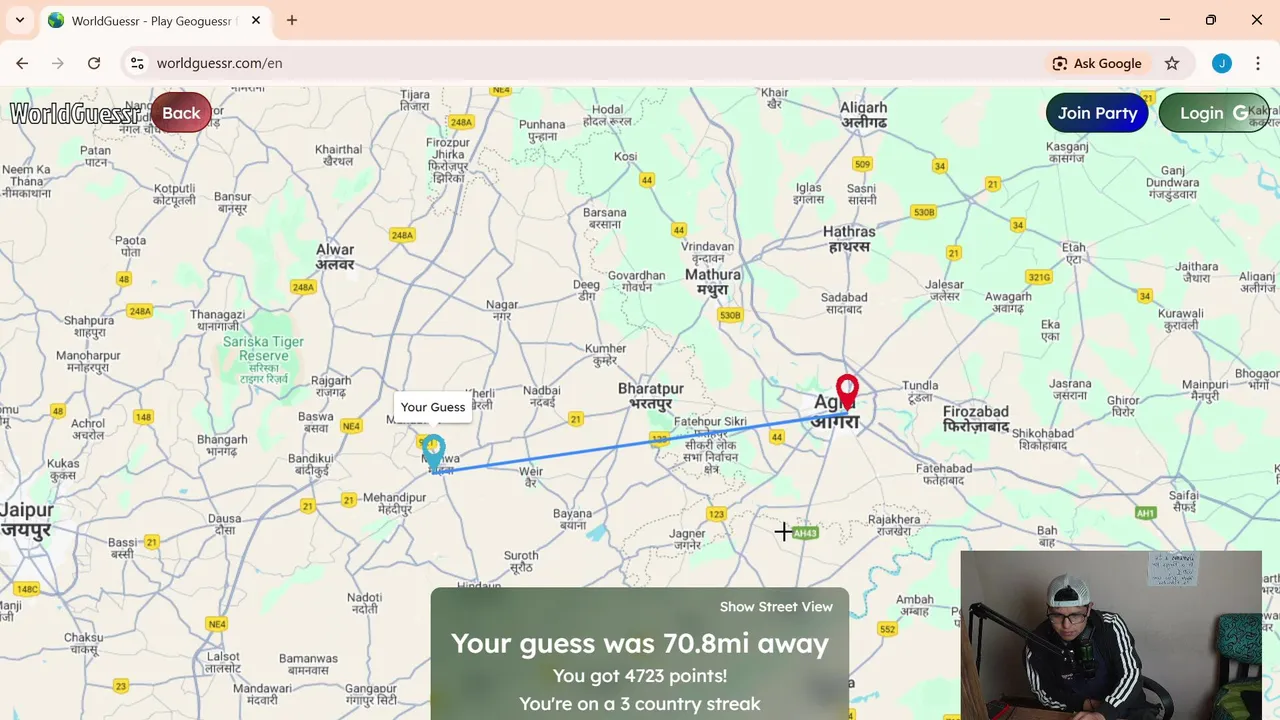Click the Bharatpur city label
Screen dimensions: 1280x720
651,396
